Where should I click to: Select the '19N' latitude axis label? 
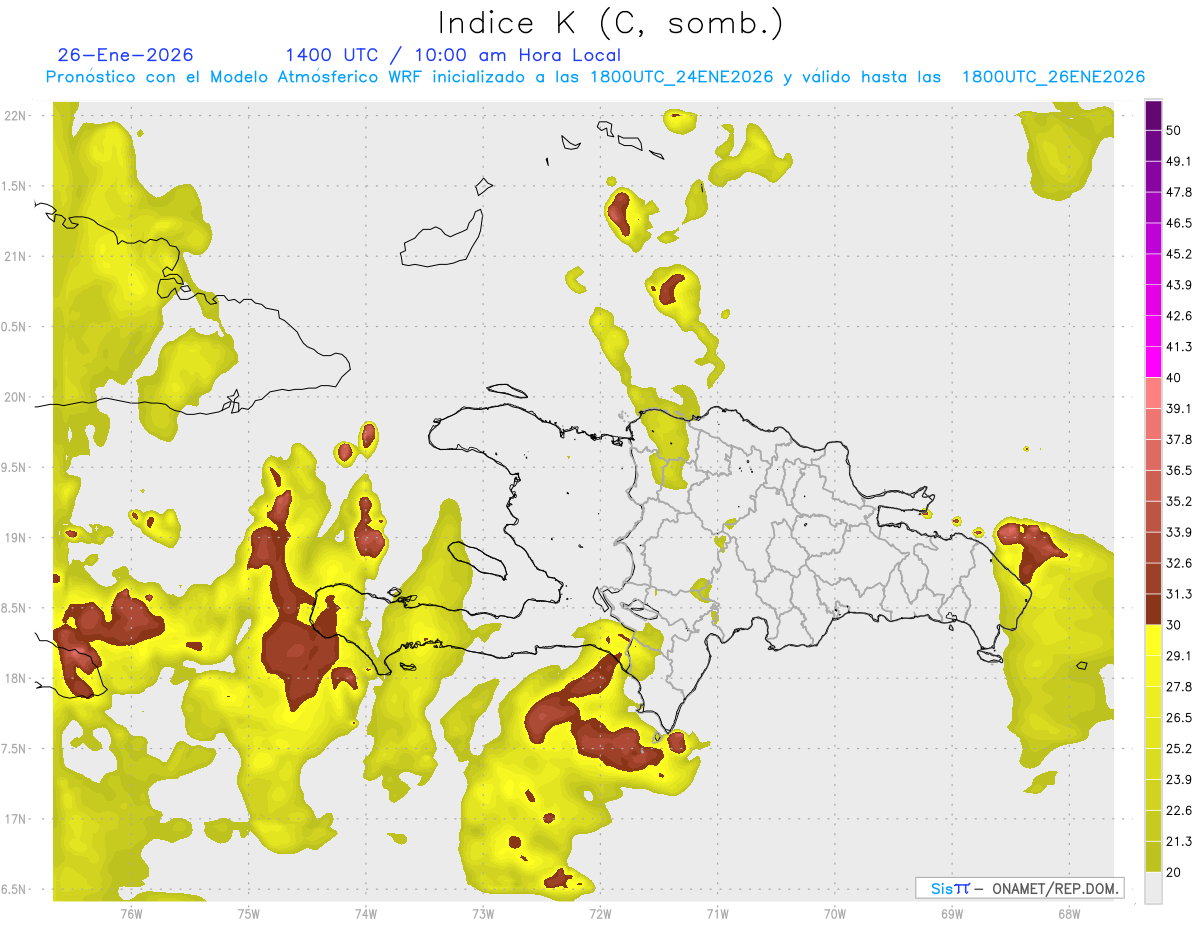(x=16, y=538)
